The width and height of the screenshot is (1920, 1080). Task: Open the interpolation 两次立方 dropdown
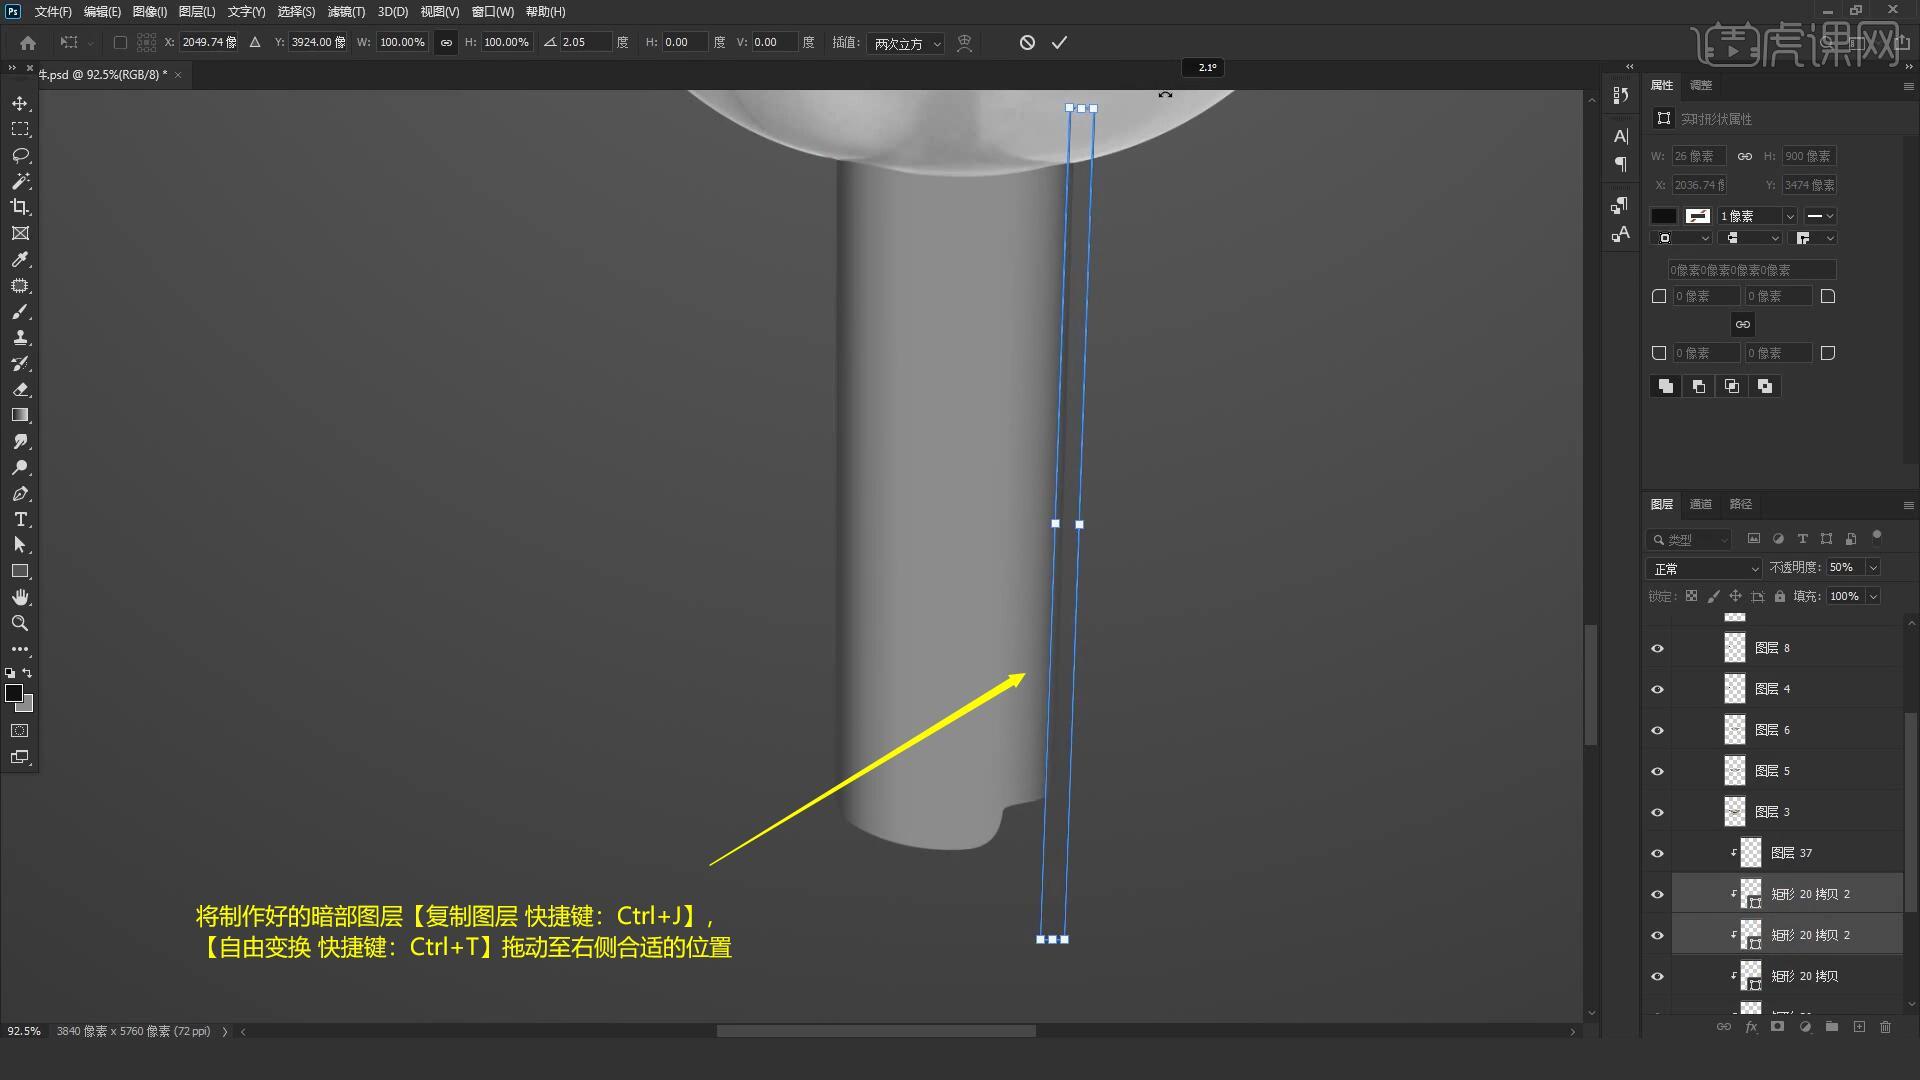(907, 43)
